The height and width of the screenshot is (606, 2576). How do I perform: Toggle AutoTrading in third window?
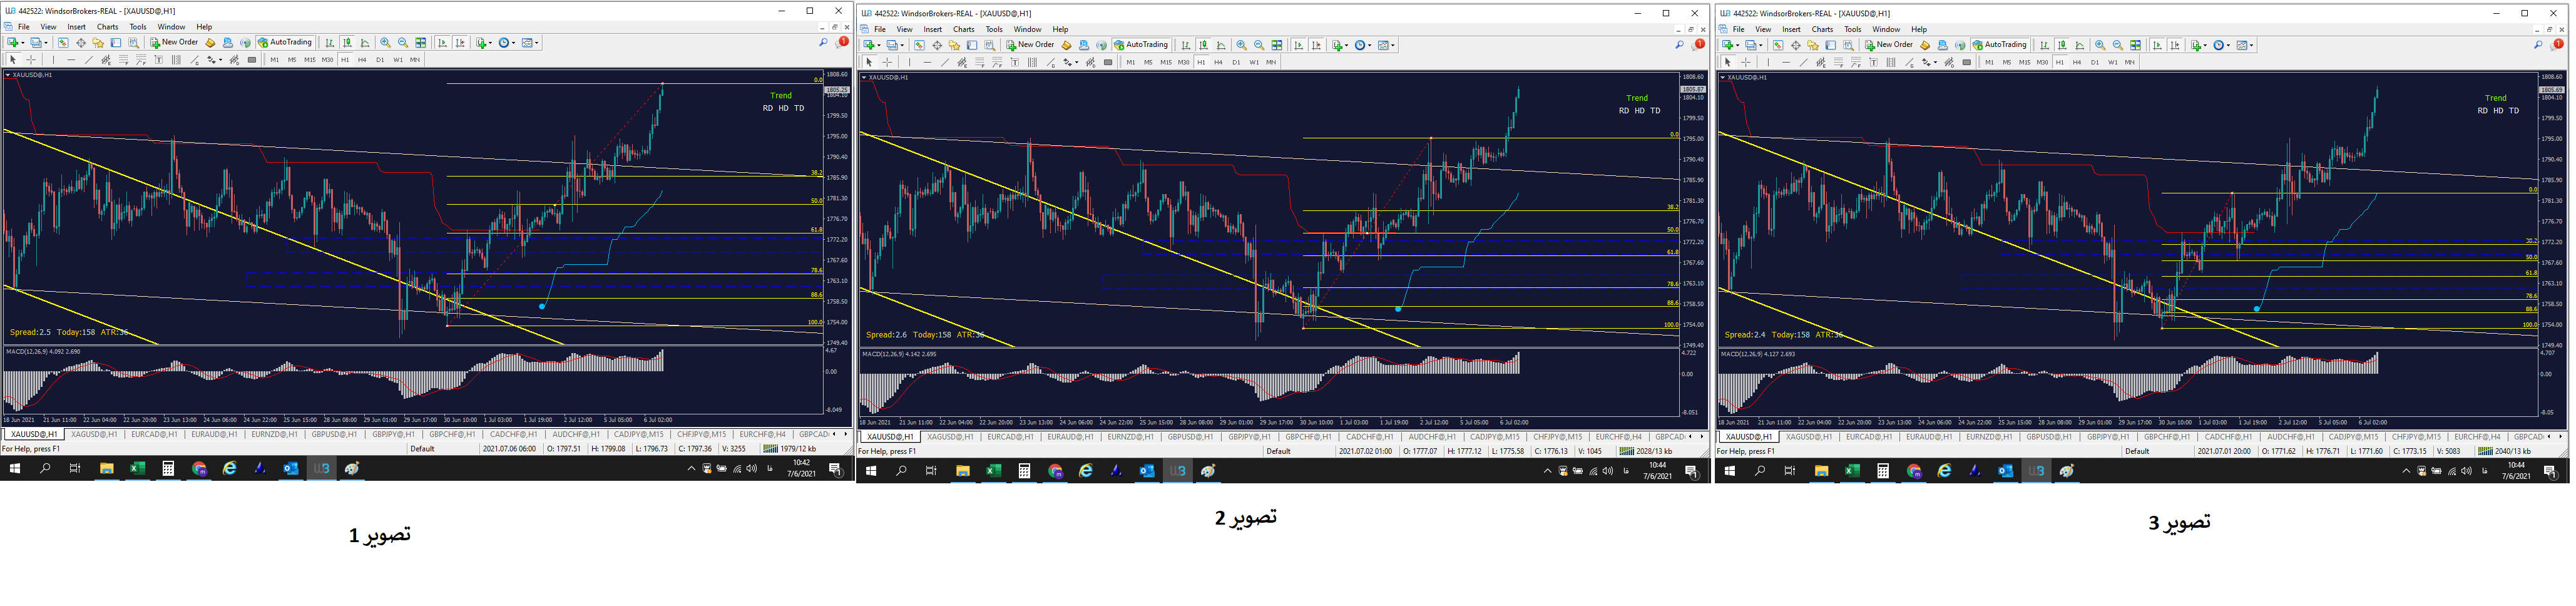click(x=2000, y=45)
